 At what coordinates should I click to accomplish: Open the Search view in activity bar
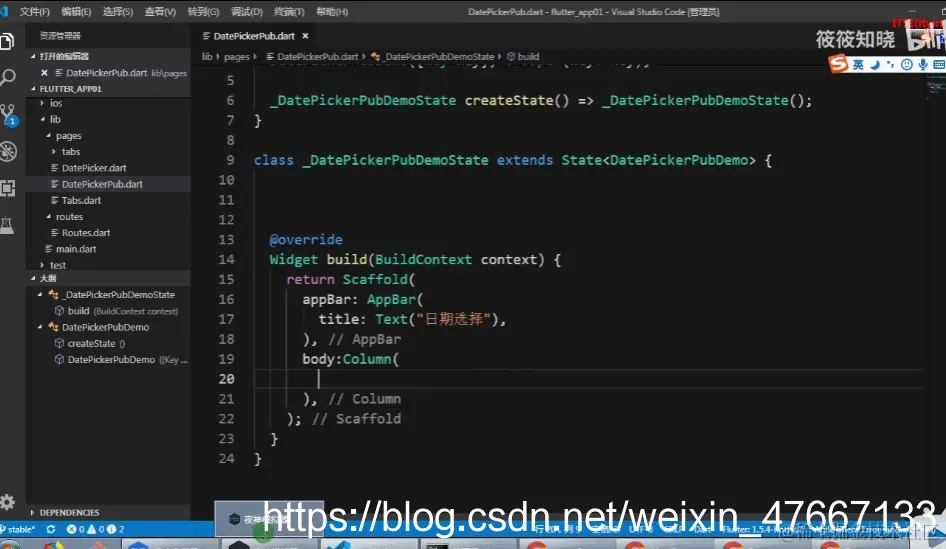coord(8,77)
